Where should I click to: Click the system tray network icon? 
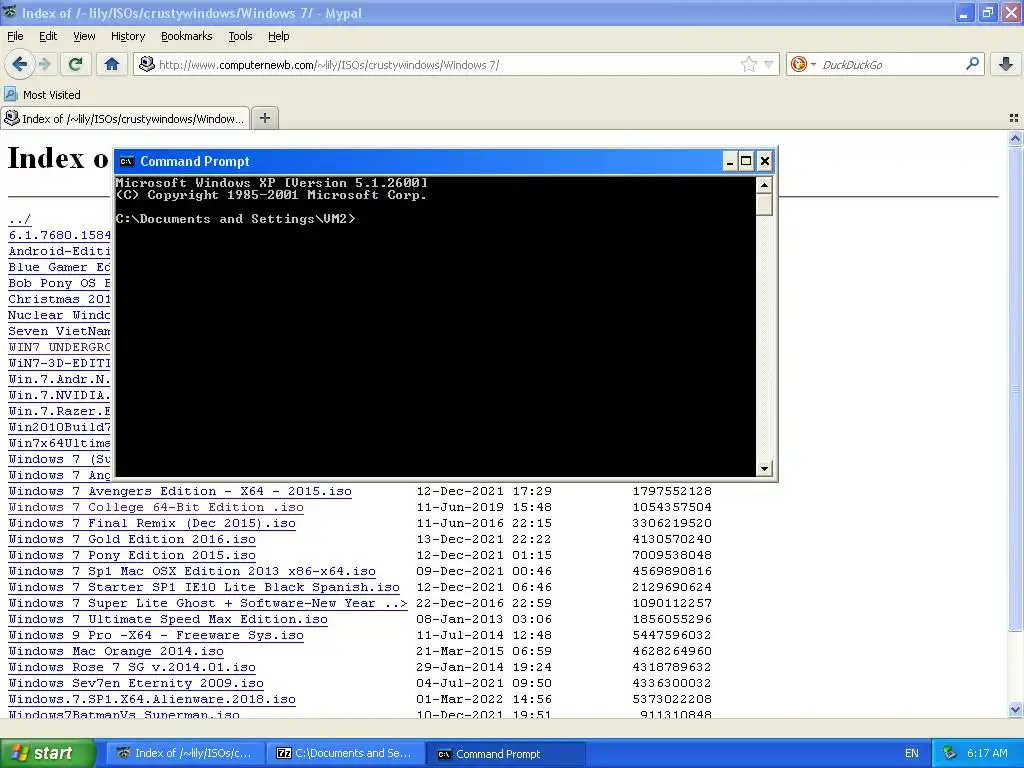click(x=950, y=753)
